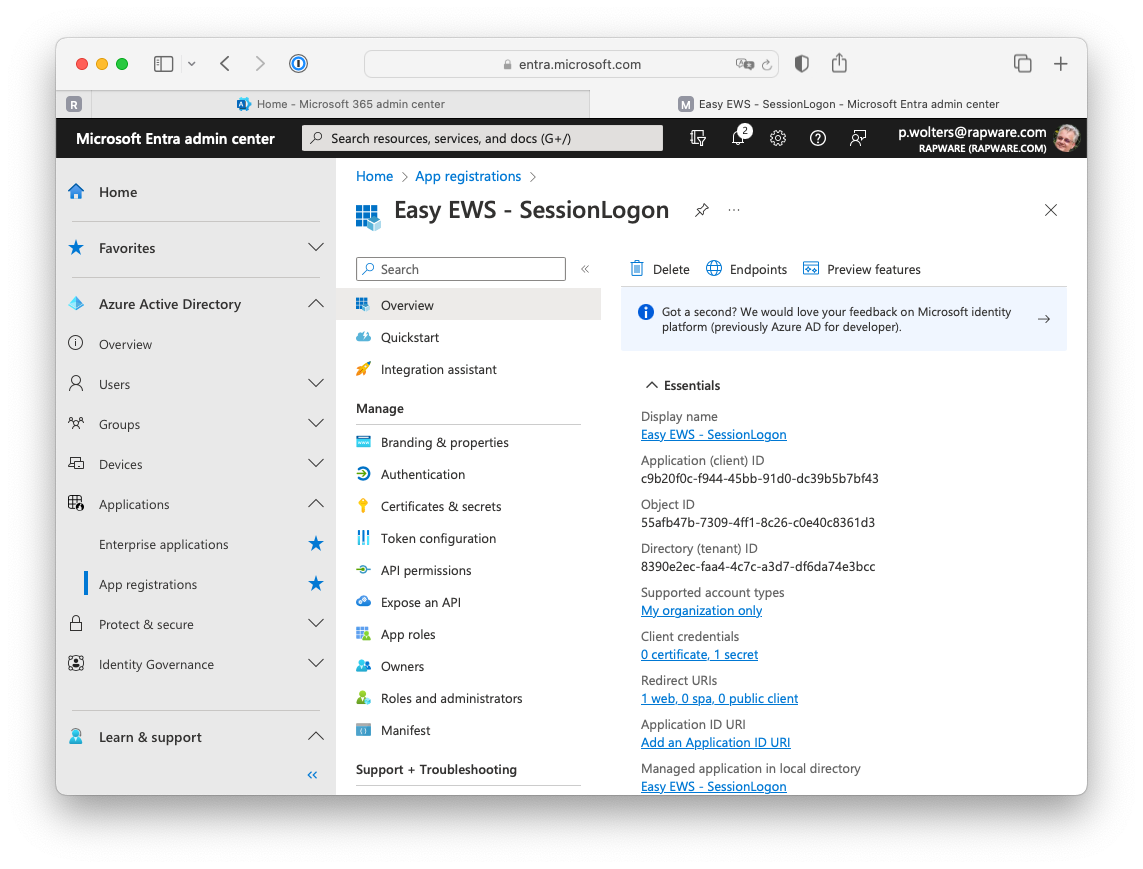This screenshot has width=1143, height=869.
Task: Open App roles
Action: [x=407, y=635]
